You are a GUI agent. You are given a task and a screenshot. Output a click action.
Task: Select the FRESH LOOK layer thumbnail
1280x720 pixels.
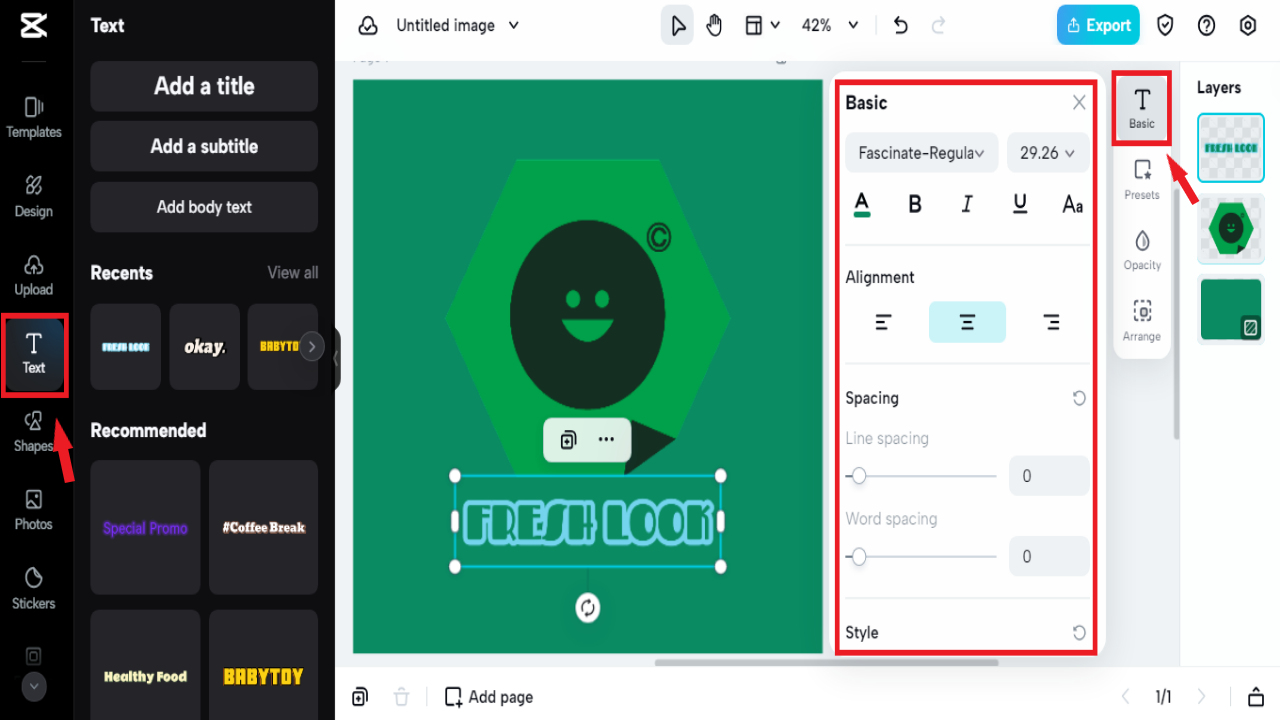click(1230, 148)
